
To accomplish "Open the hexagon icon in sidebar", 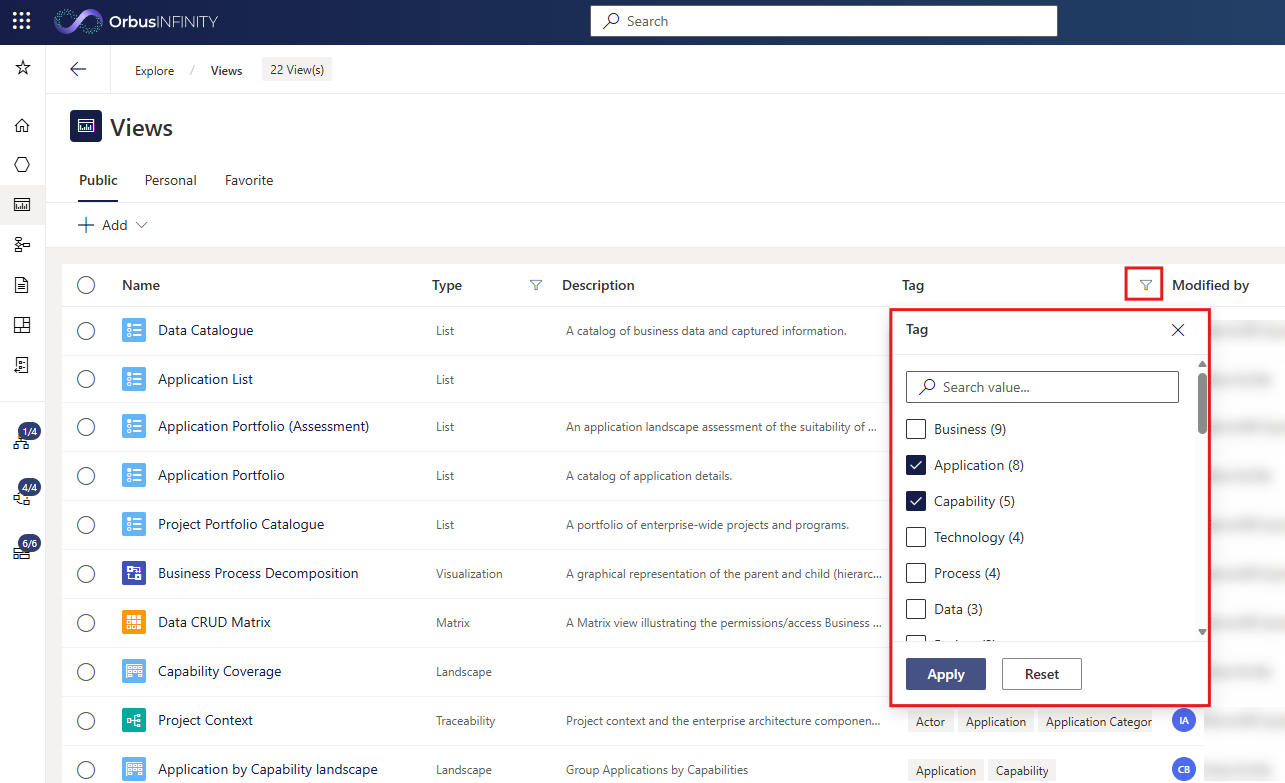I will click(22, 165).
